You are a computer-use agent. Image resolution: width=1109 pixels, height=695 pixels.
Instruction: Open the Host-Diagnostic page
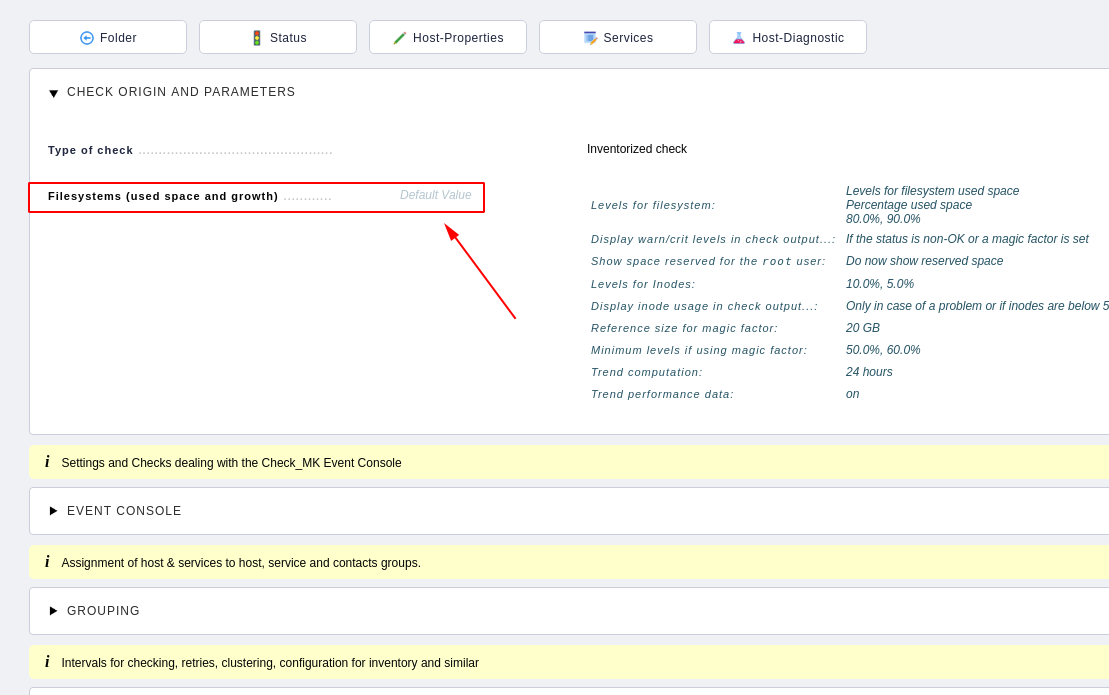[x=788, y=37]
